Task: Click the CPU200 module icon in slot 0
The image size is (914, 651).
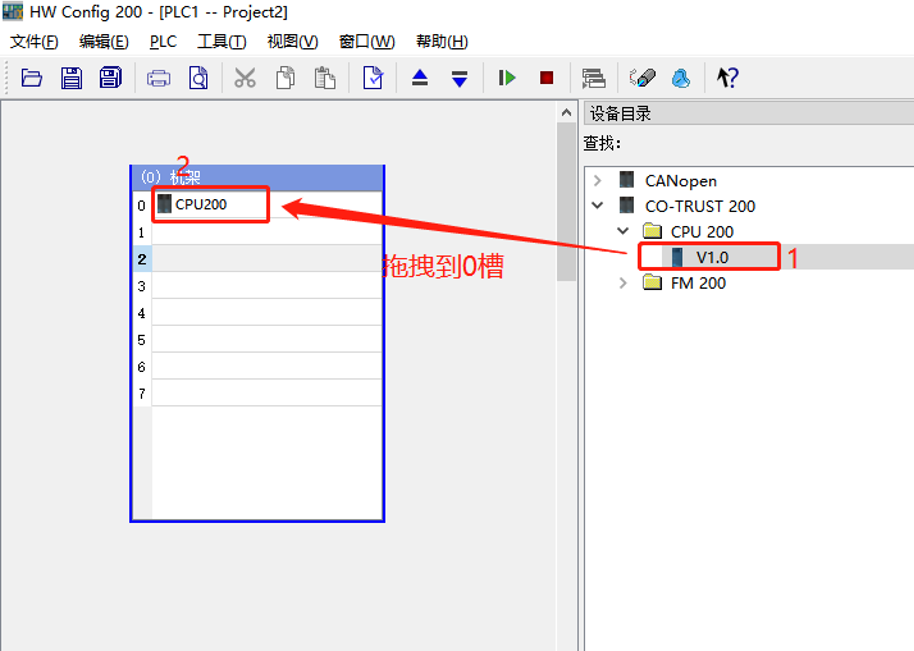Action: [x=164, y=204]
